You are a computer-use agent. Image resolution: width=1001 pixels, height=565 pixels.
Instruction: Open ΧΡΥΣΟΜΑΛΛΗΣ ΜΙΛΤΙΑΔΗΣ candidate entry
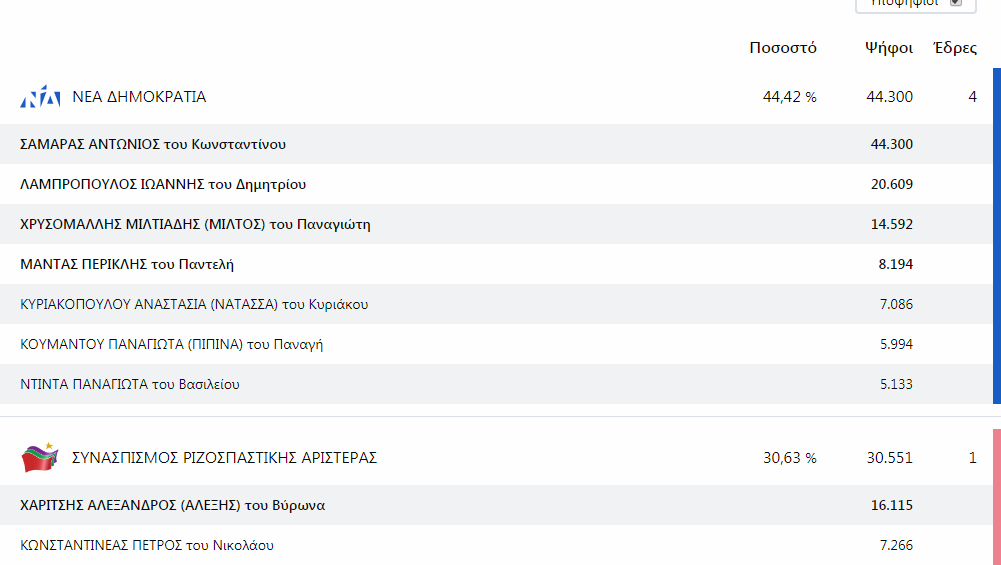(x=496, y=224)
